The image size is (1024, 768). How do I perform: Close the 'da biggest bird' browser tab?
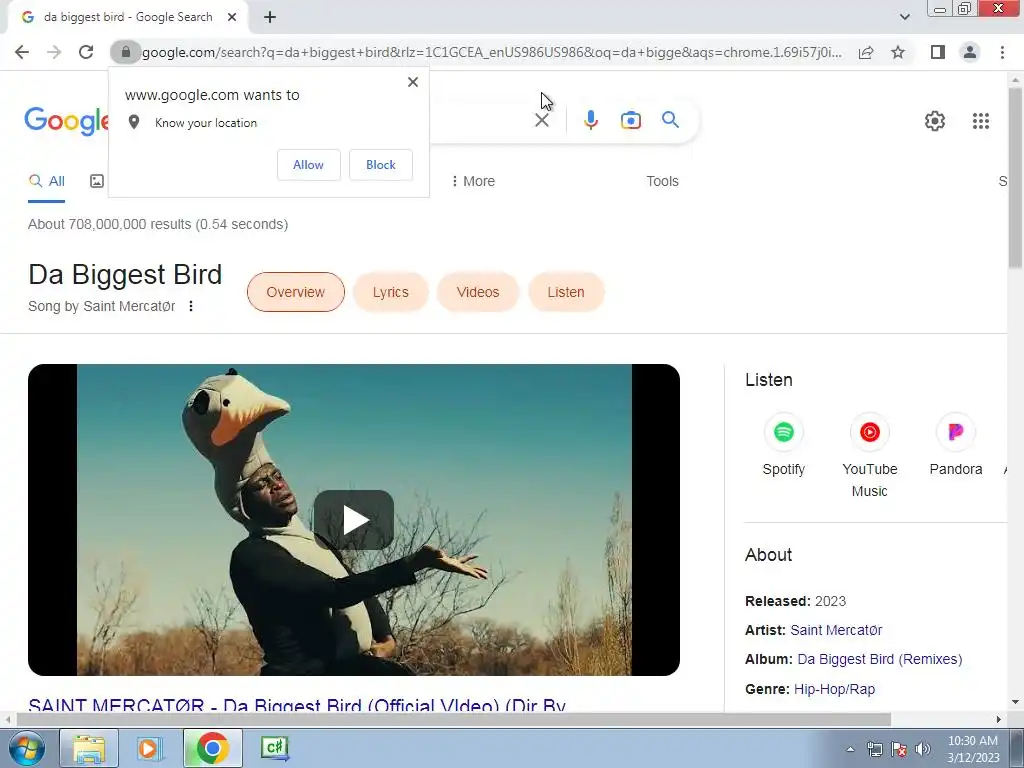[232, 17]
